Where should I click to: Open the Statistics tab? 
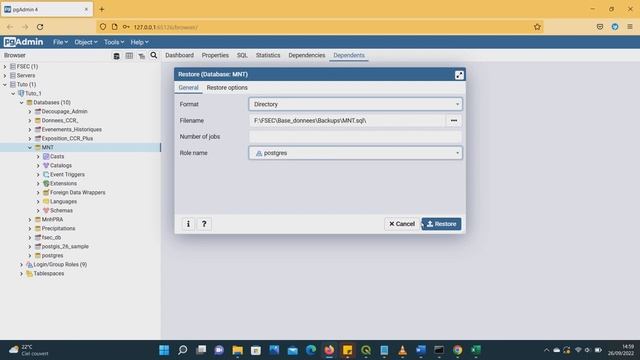(x=268, y=55)
